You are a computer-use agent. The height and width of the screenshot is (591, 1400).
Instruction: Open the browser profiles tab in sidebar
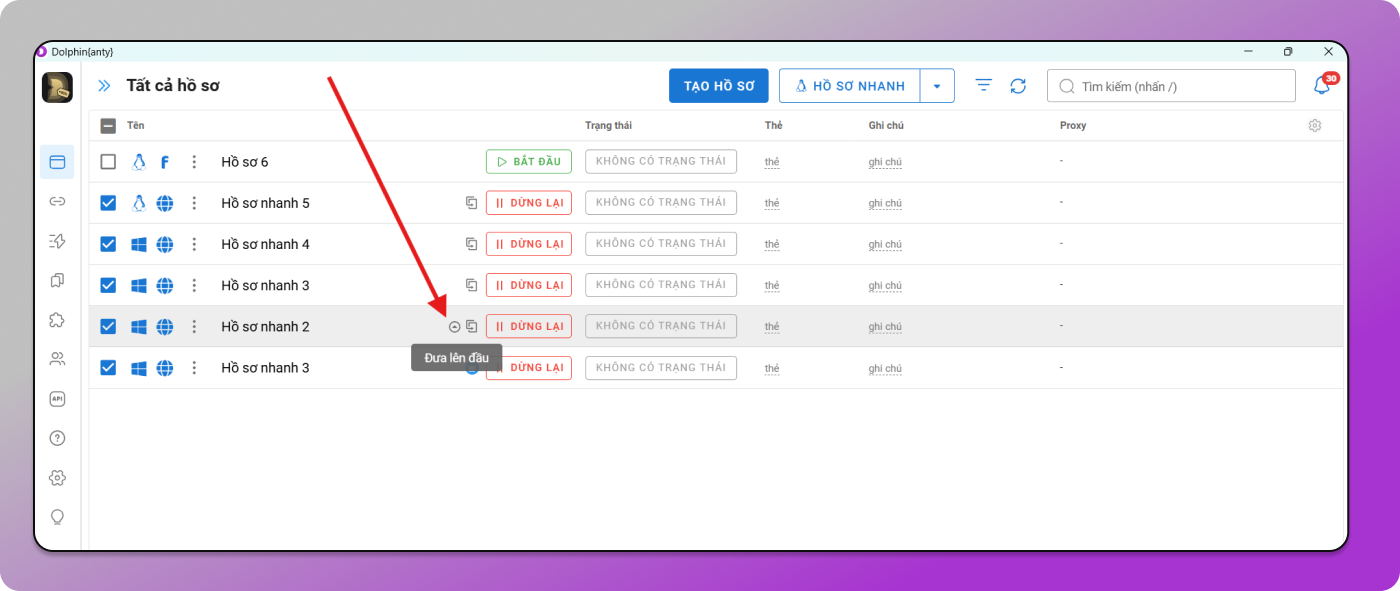click(x=57, y=162)
